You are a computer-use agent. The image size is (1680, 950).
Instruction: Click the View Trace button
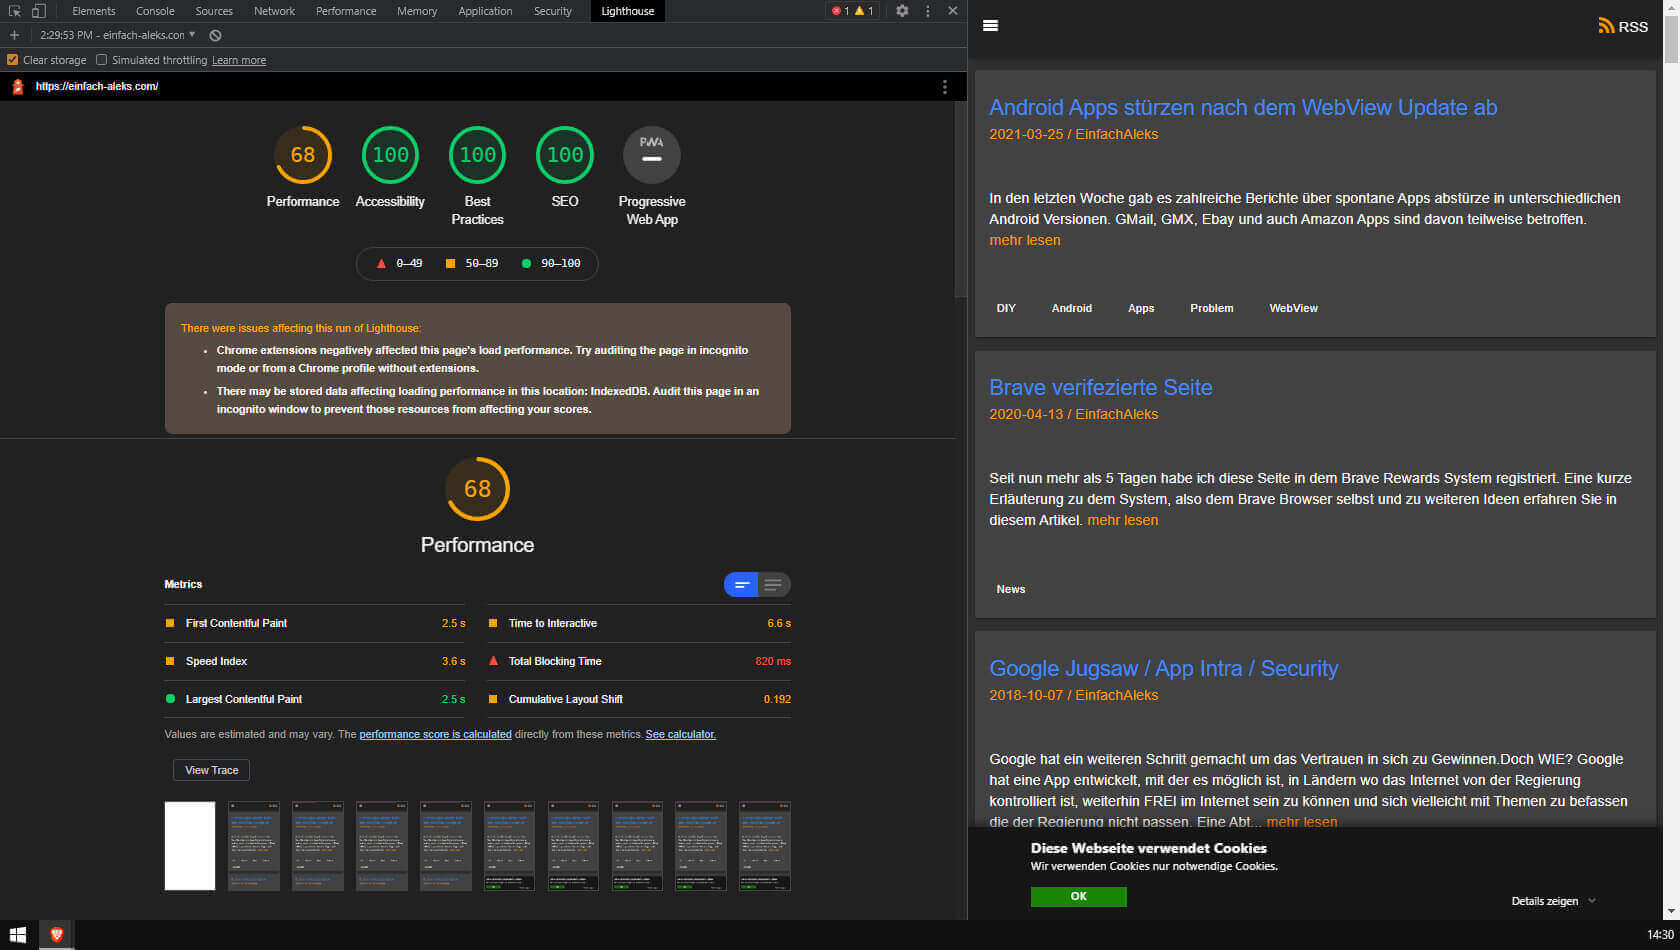tap(212, 770)
